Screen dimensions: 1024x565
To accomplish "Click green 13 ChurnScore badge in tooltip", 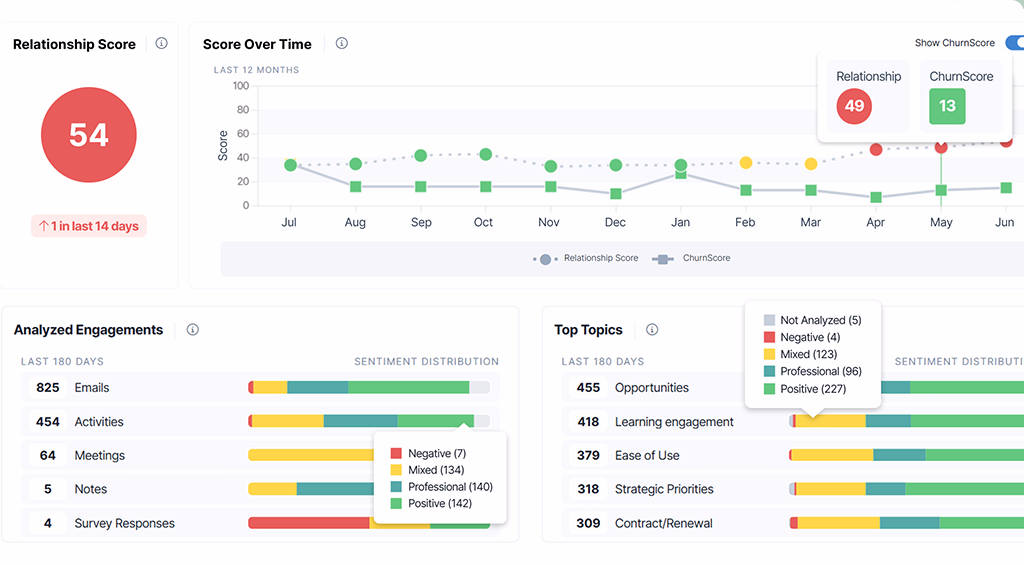I will pos(947,106).
